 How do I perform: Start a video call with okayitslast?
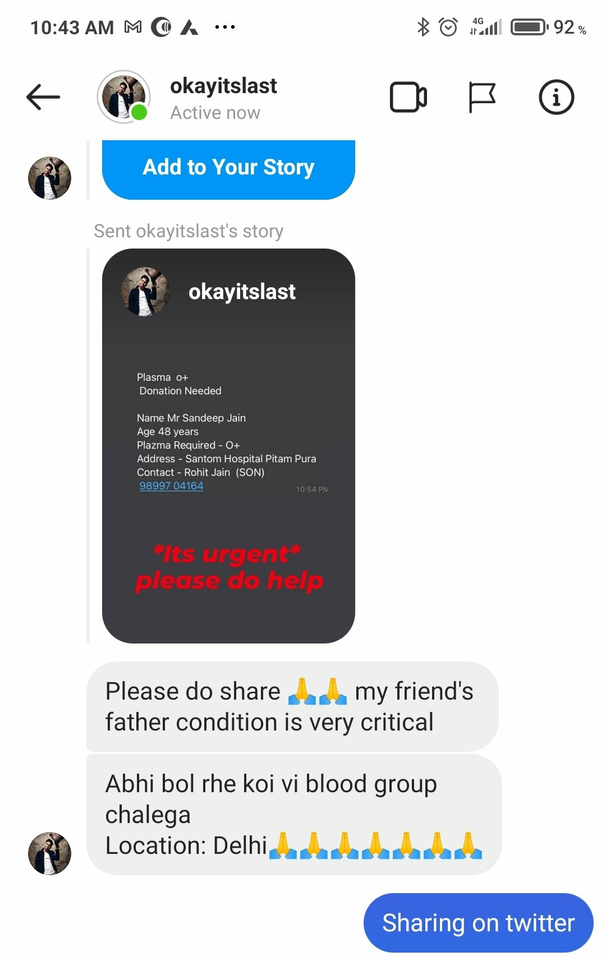[x=408, y=98]
